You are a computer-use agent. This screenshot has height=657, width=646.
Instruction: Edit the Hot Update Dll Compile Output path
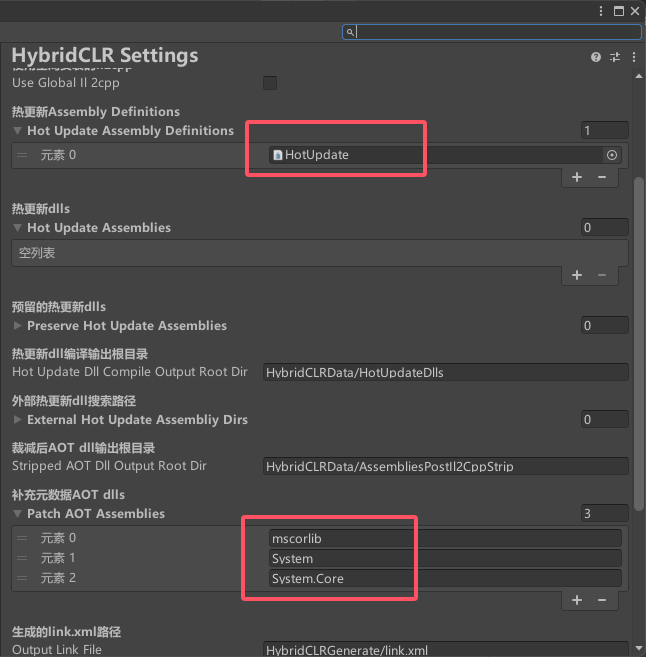click(445, 372)
